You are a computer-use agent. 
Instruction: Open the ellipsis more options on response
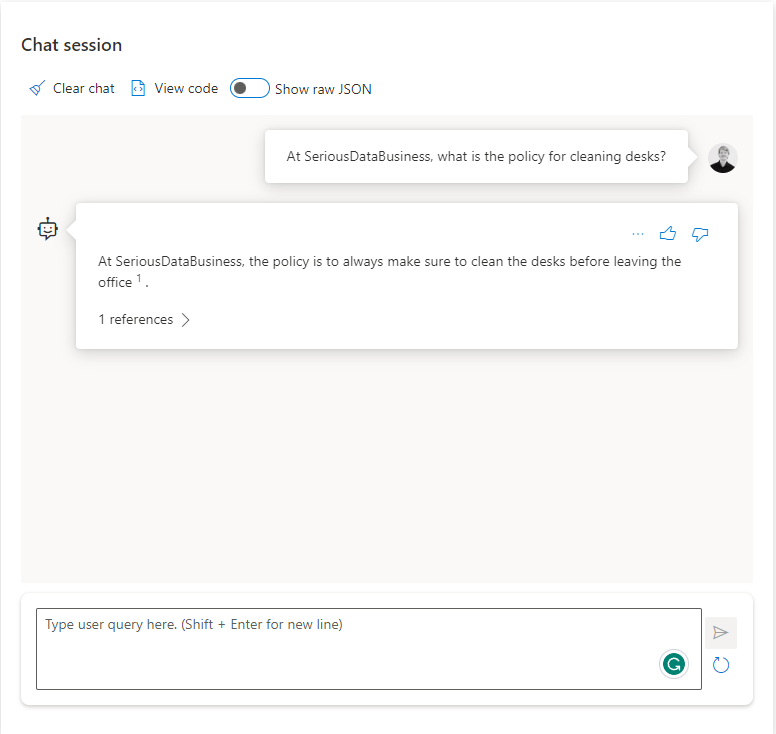pos(638,234)
